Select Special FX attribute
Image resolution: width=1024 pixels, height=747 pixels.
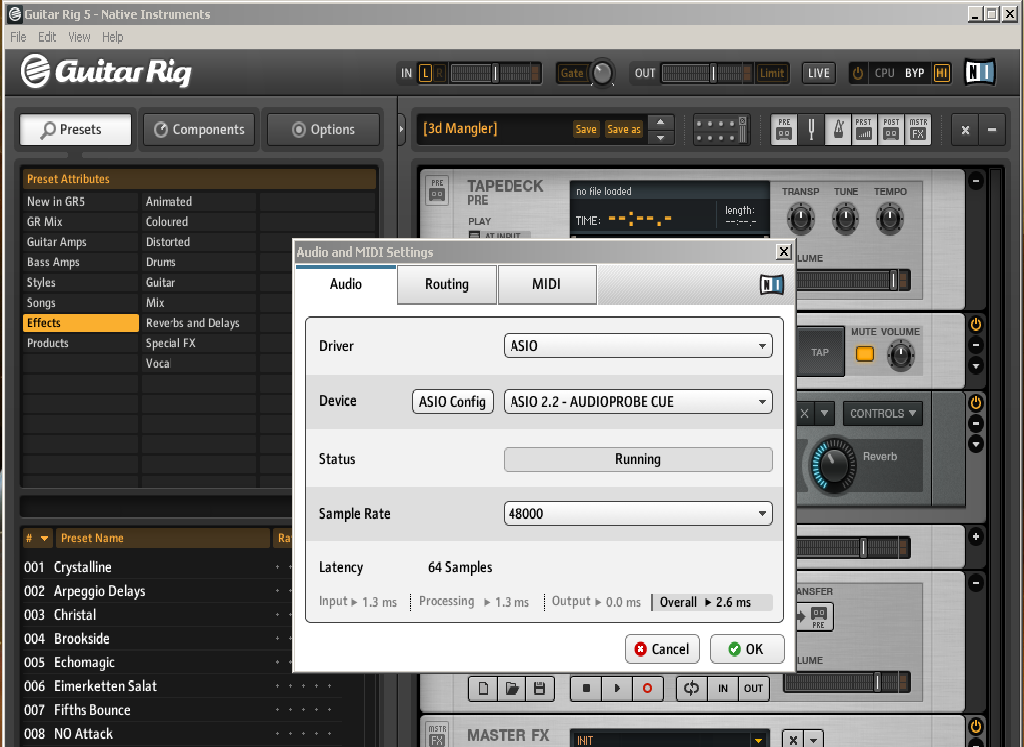[x=199, y=343]
